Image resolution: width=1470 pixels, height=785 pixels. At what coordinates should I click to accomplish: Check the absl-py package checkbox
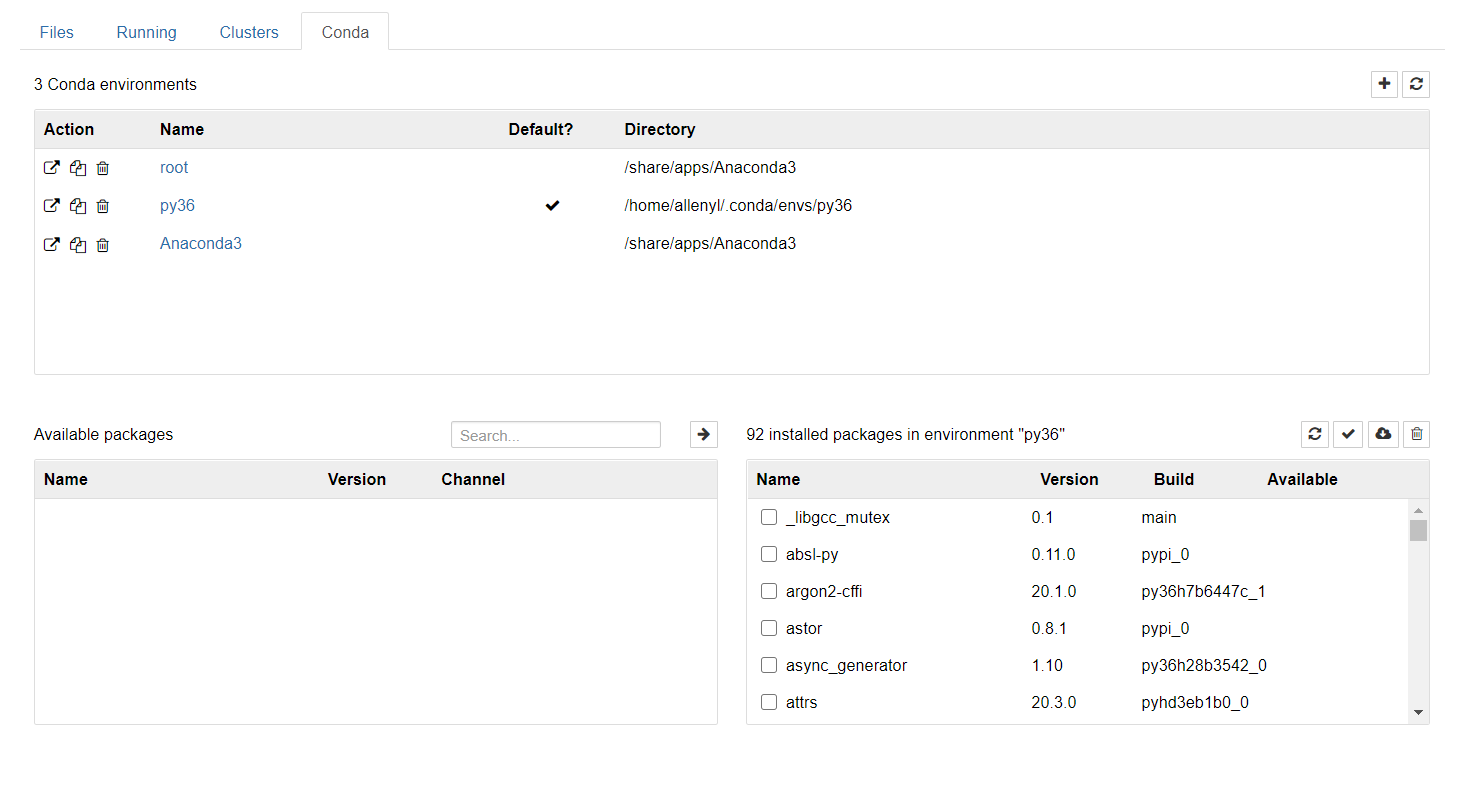(x=769, y=554)
